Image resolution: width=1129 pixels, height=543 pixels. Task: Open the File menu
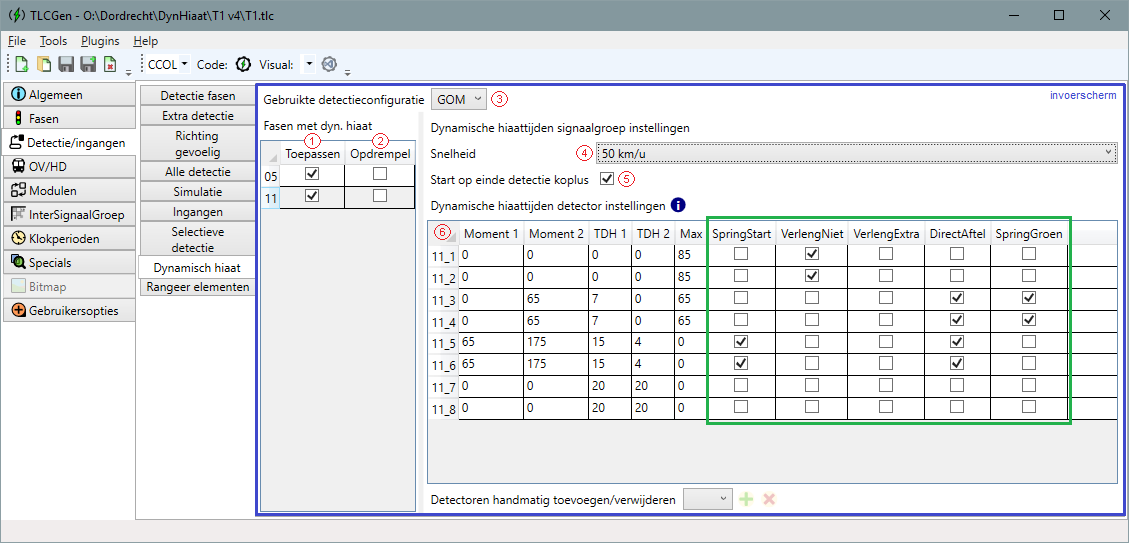pyautogui.click(x=17, y=41)
